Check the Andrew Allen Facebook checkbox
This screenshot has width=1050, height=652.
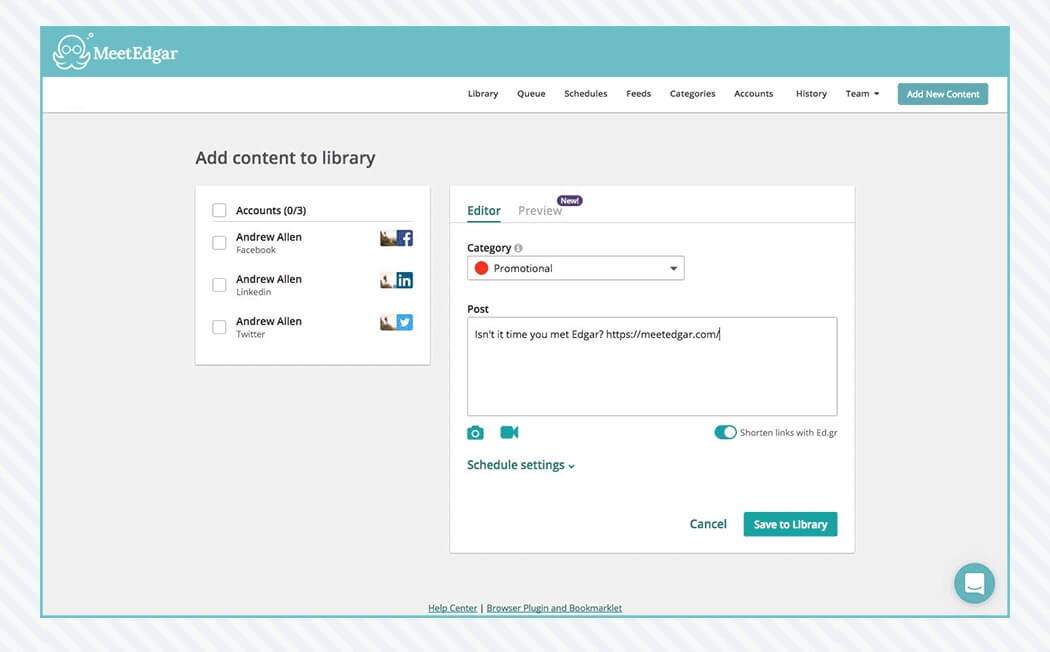coord(219,242)
